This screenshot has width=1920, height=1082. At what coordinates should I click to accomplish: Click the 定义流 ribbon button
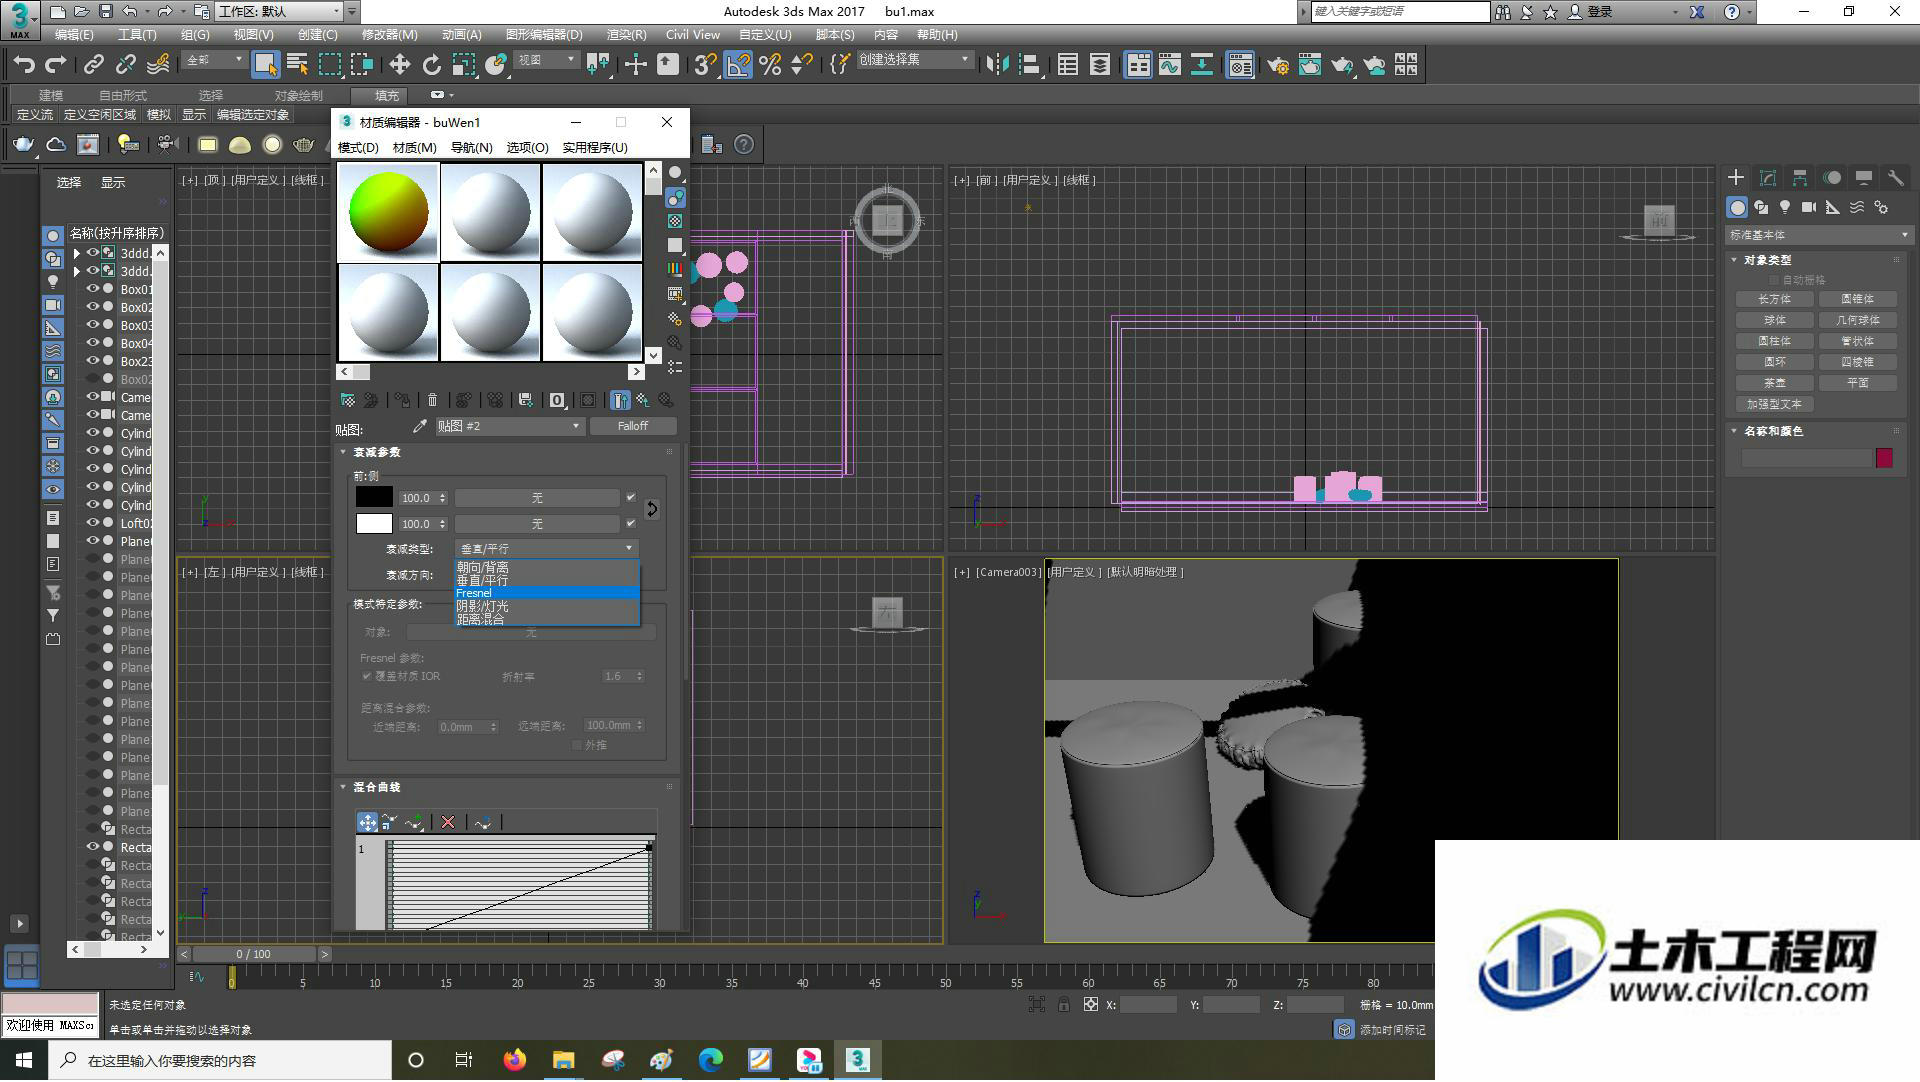[x=35, y=115]
